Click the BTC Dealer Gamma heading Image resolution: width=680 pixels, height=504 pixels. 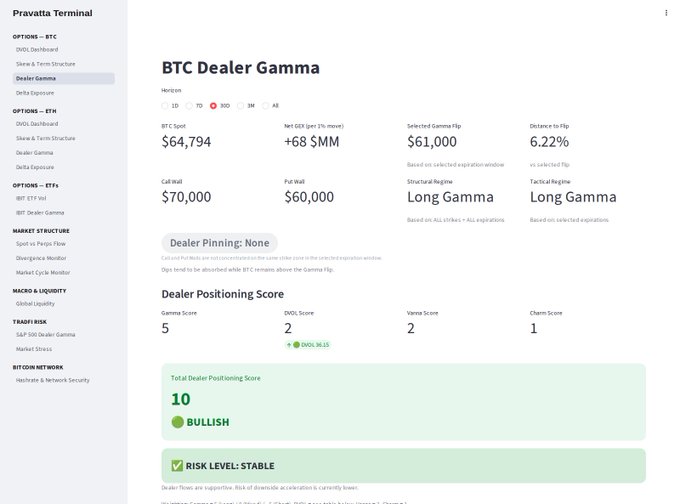click(241, 68)
